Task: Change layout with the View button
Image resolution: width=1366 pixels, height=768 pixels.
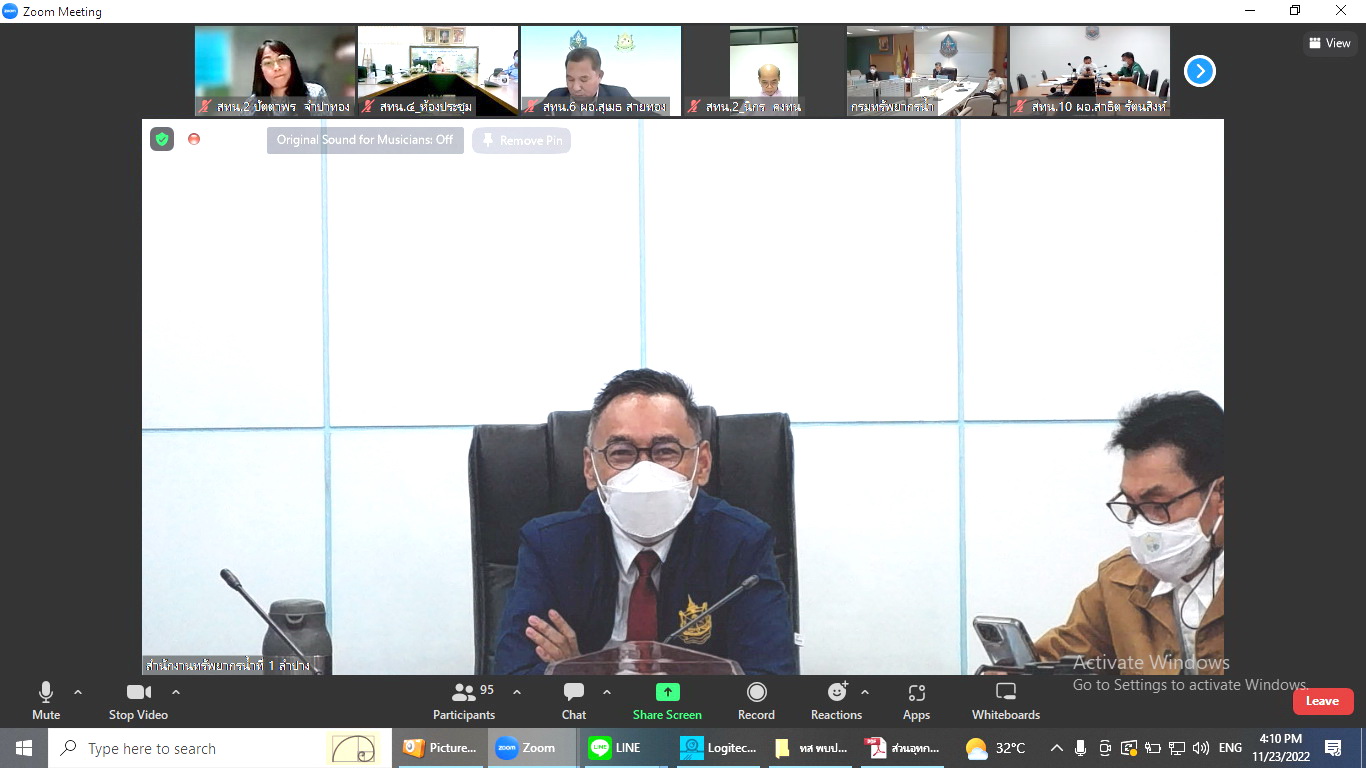Action: [x=1329, y=43]
